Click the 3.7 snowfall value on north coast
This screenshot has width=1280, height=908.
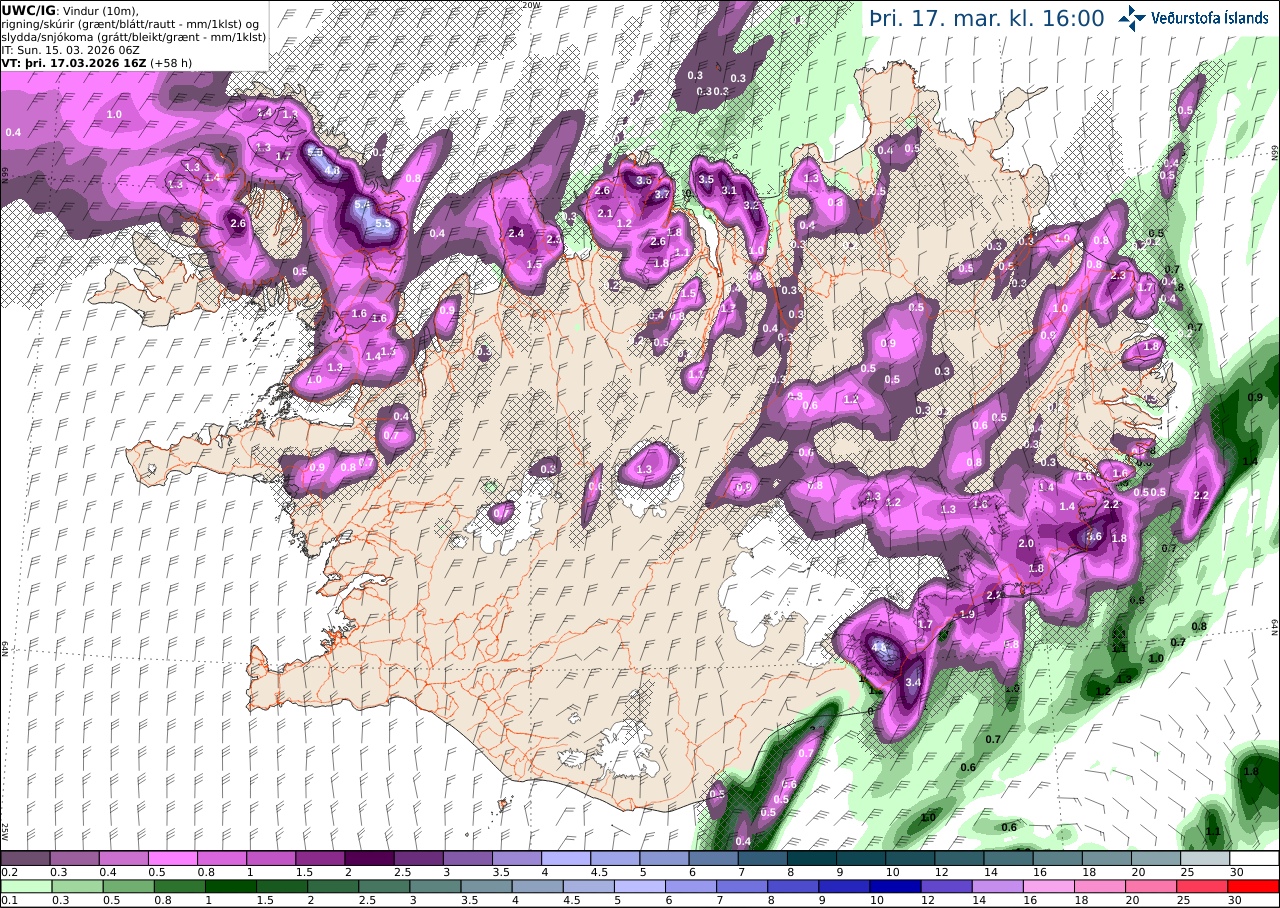coord(661,196)
